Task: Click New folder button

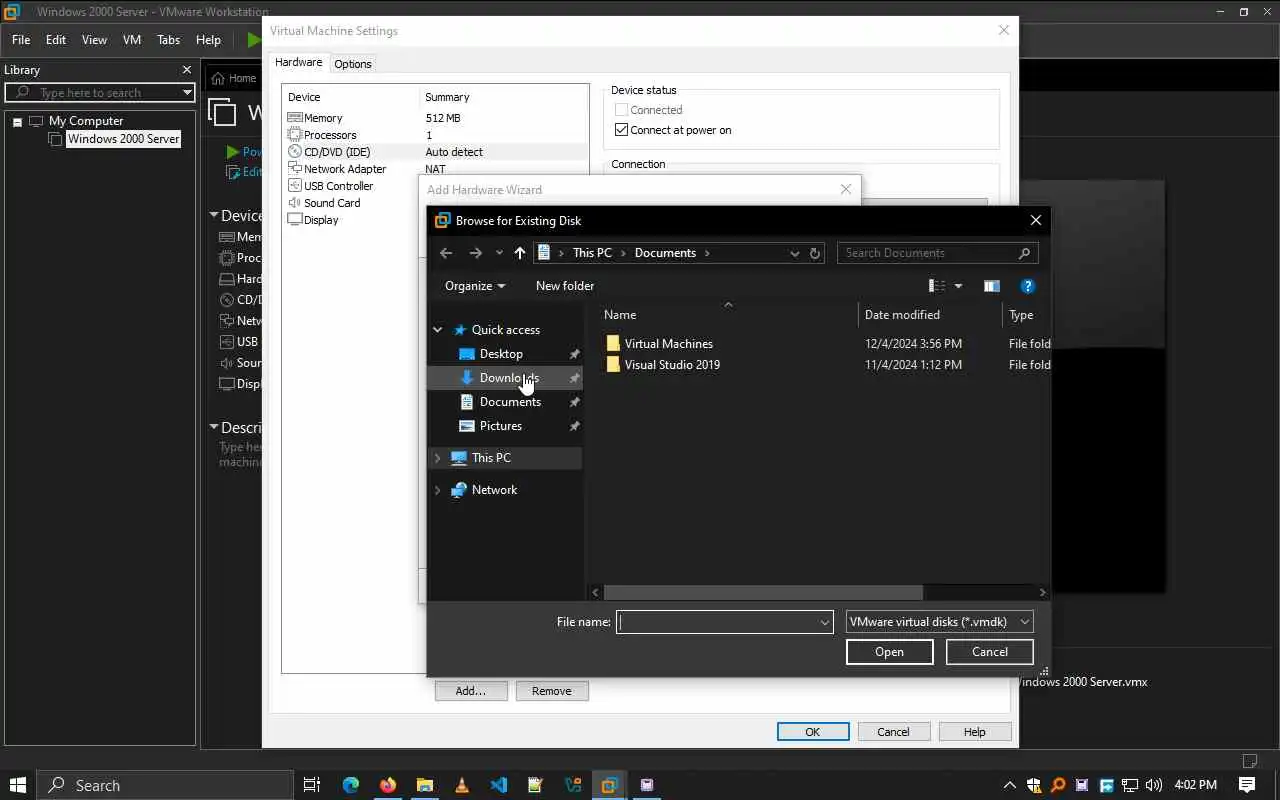Action: 565,286
